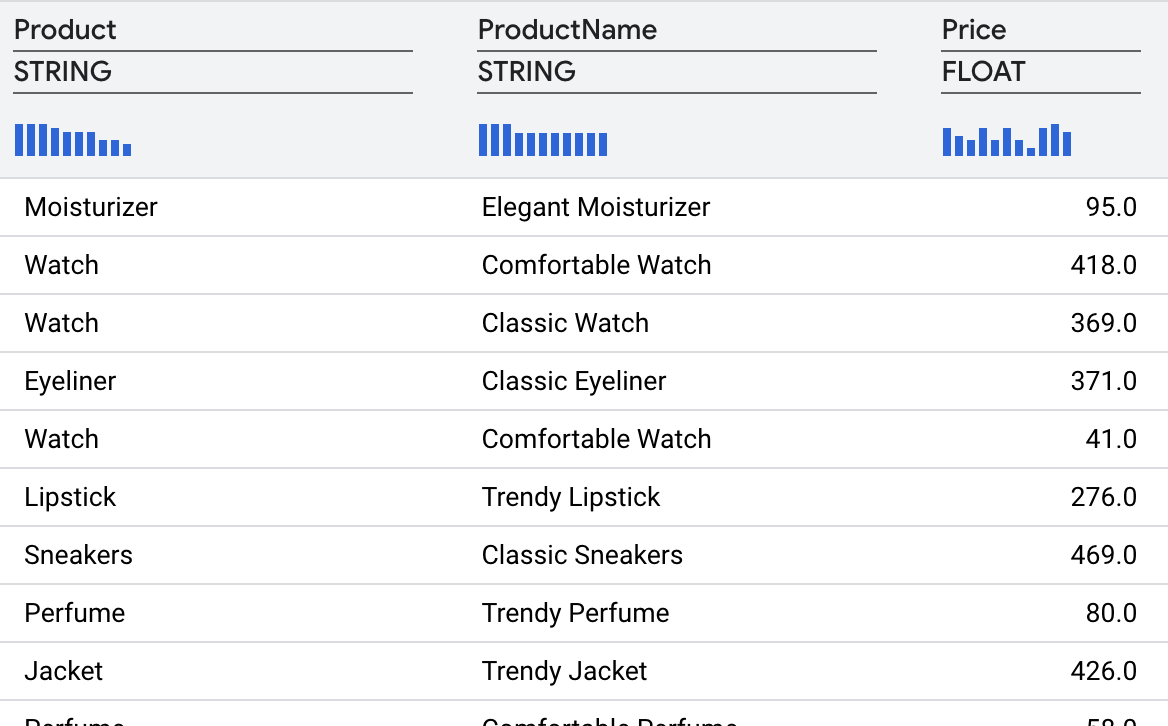Viewport: 1168px width, 726px height.
Task: Click the Price column header
Action: (x=974, y=30)
